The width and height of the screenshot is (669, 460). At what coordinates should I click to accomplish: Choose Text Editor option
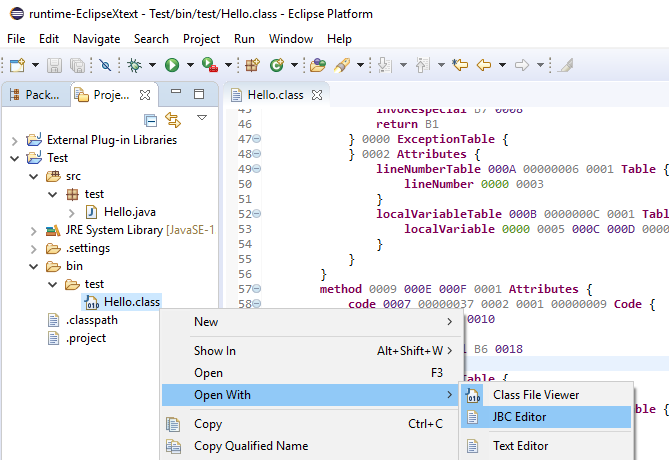click(x=546, y=446)
